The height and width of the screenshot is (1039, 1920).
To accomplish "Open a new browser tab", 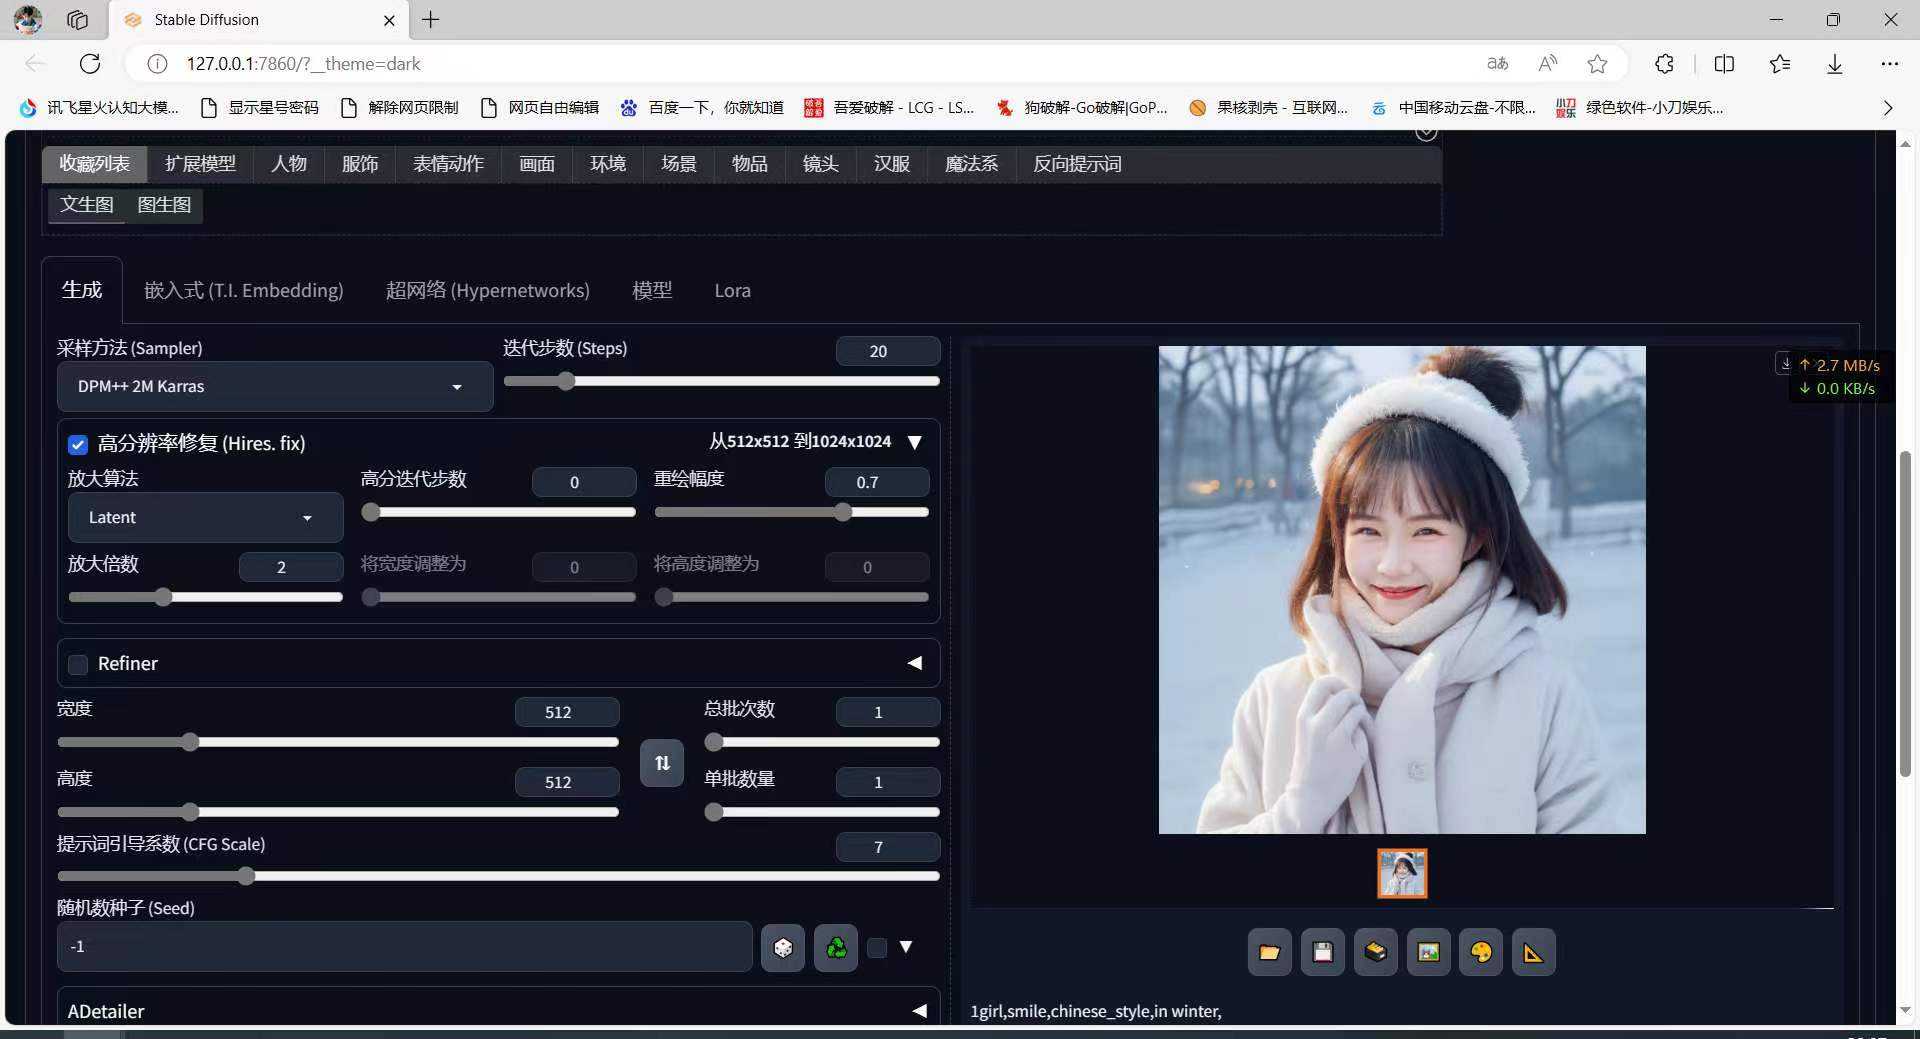I will pyautogui.click(x=430, y=20).
